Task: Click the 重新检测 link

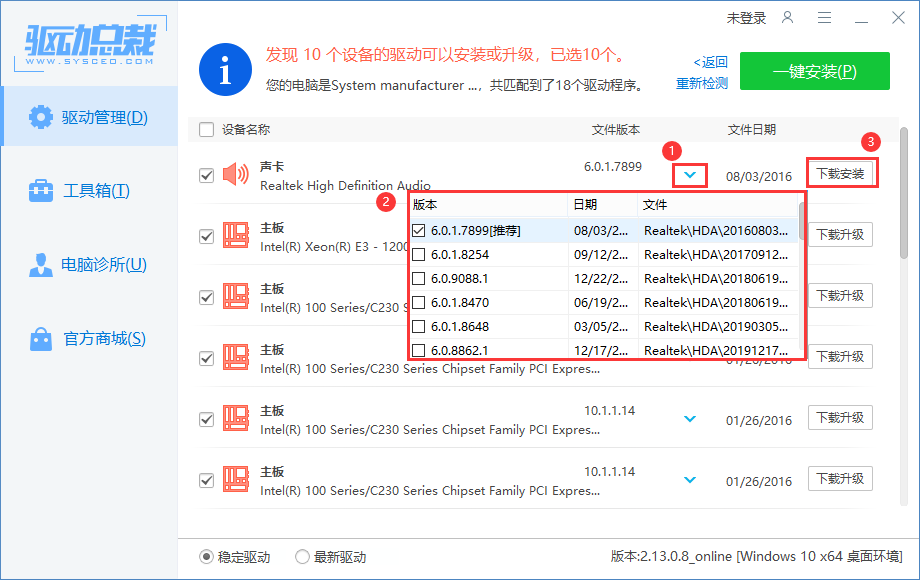Action: (x=702, y=84)
